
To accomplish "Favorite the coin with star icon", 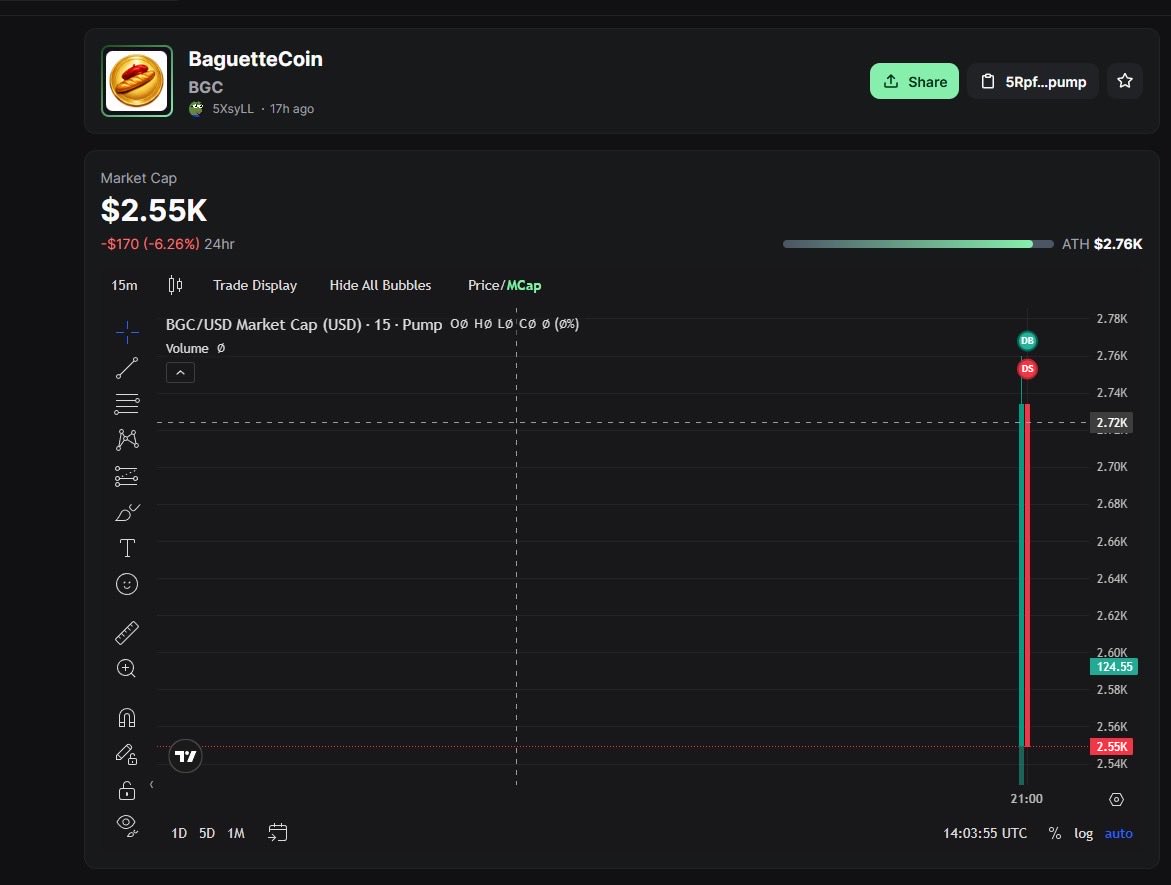I will point(1125,81).
